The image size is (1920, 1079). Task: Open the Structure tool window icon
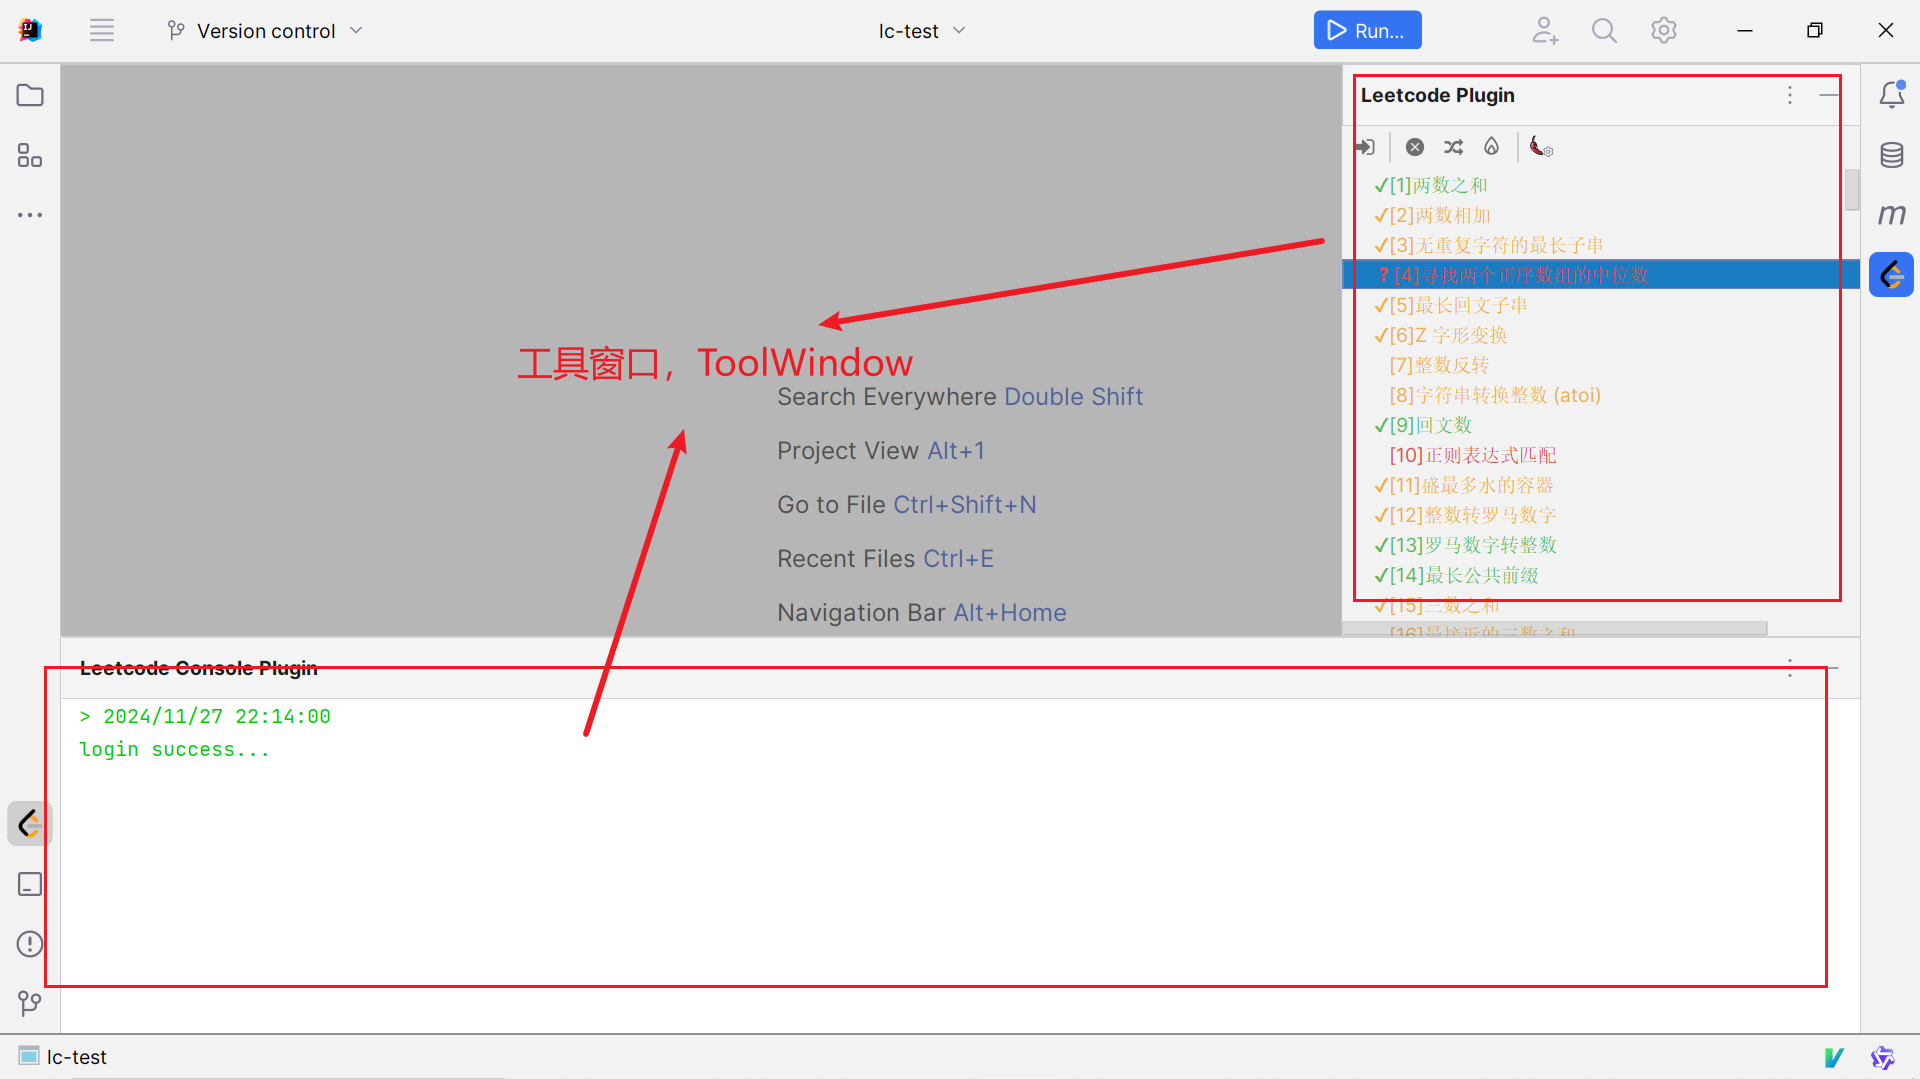30,155
